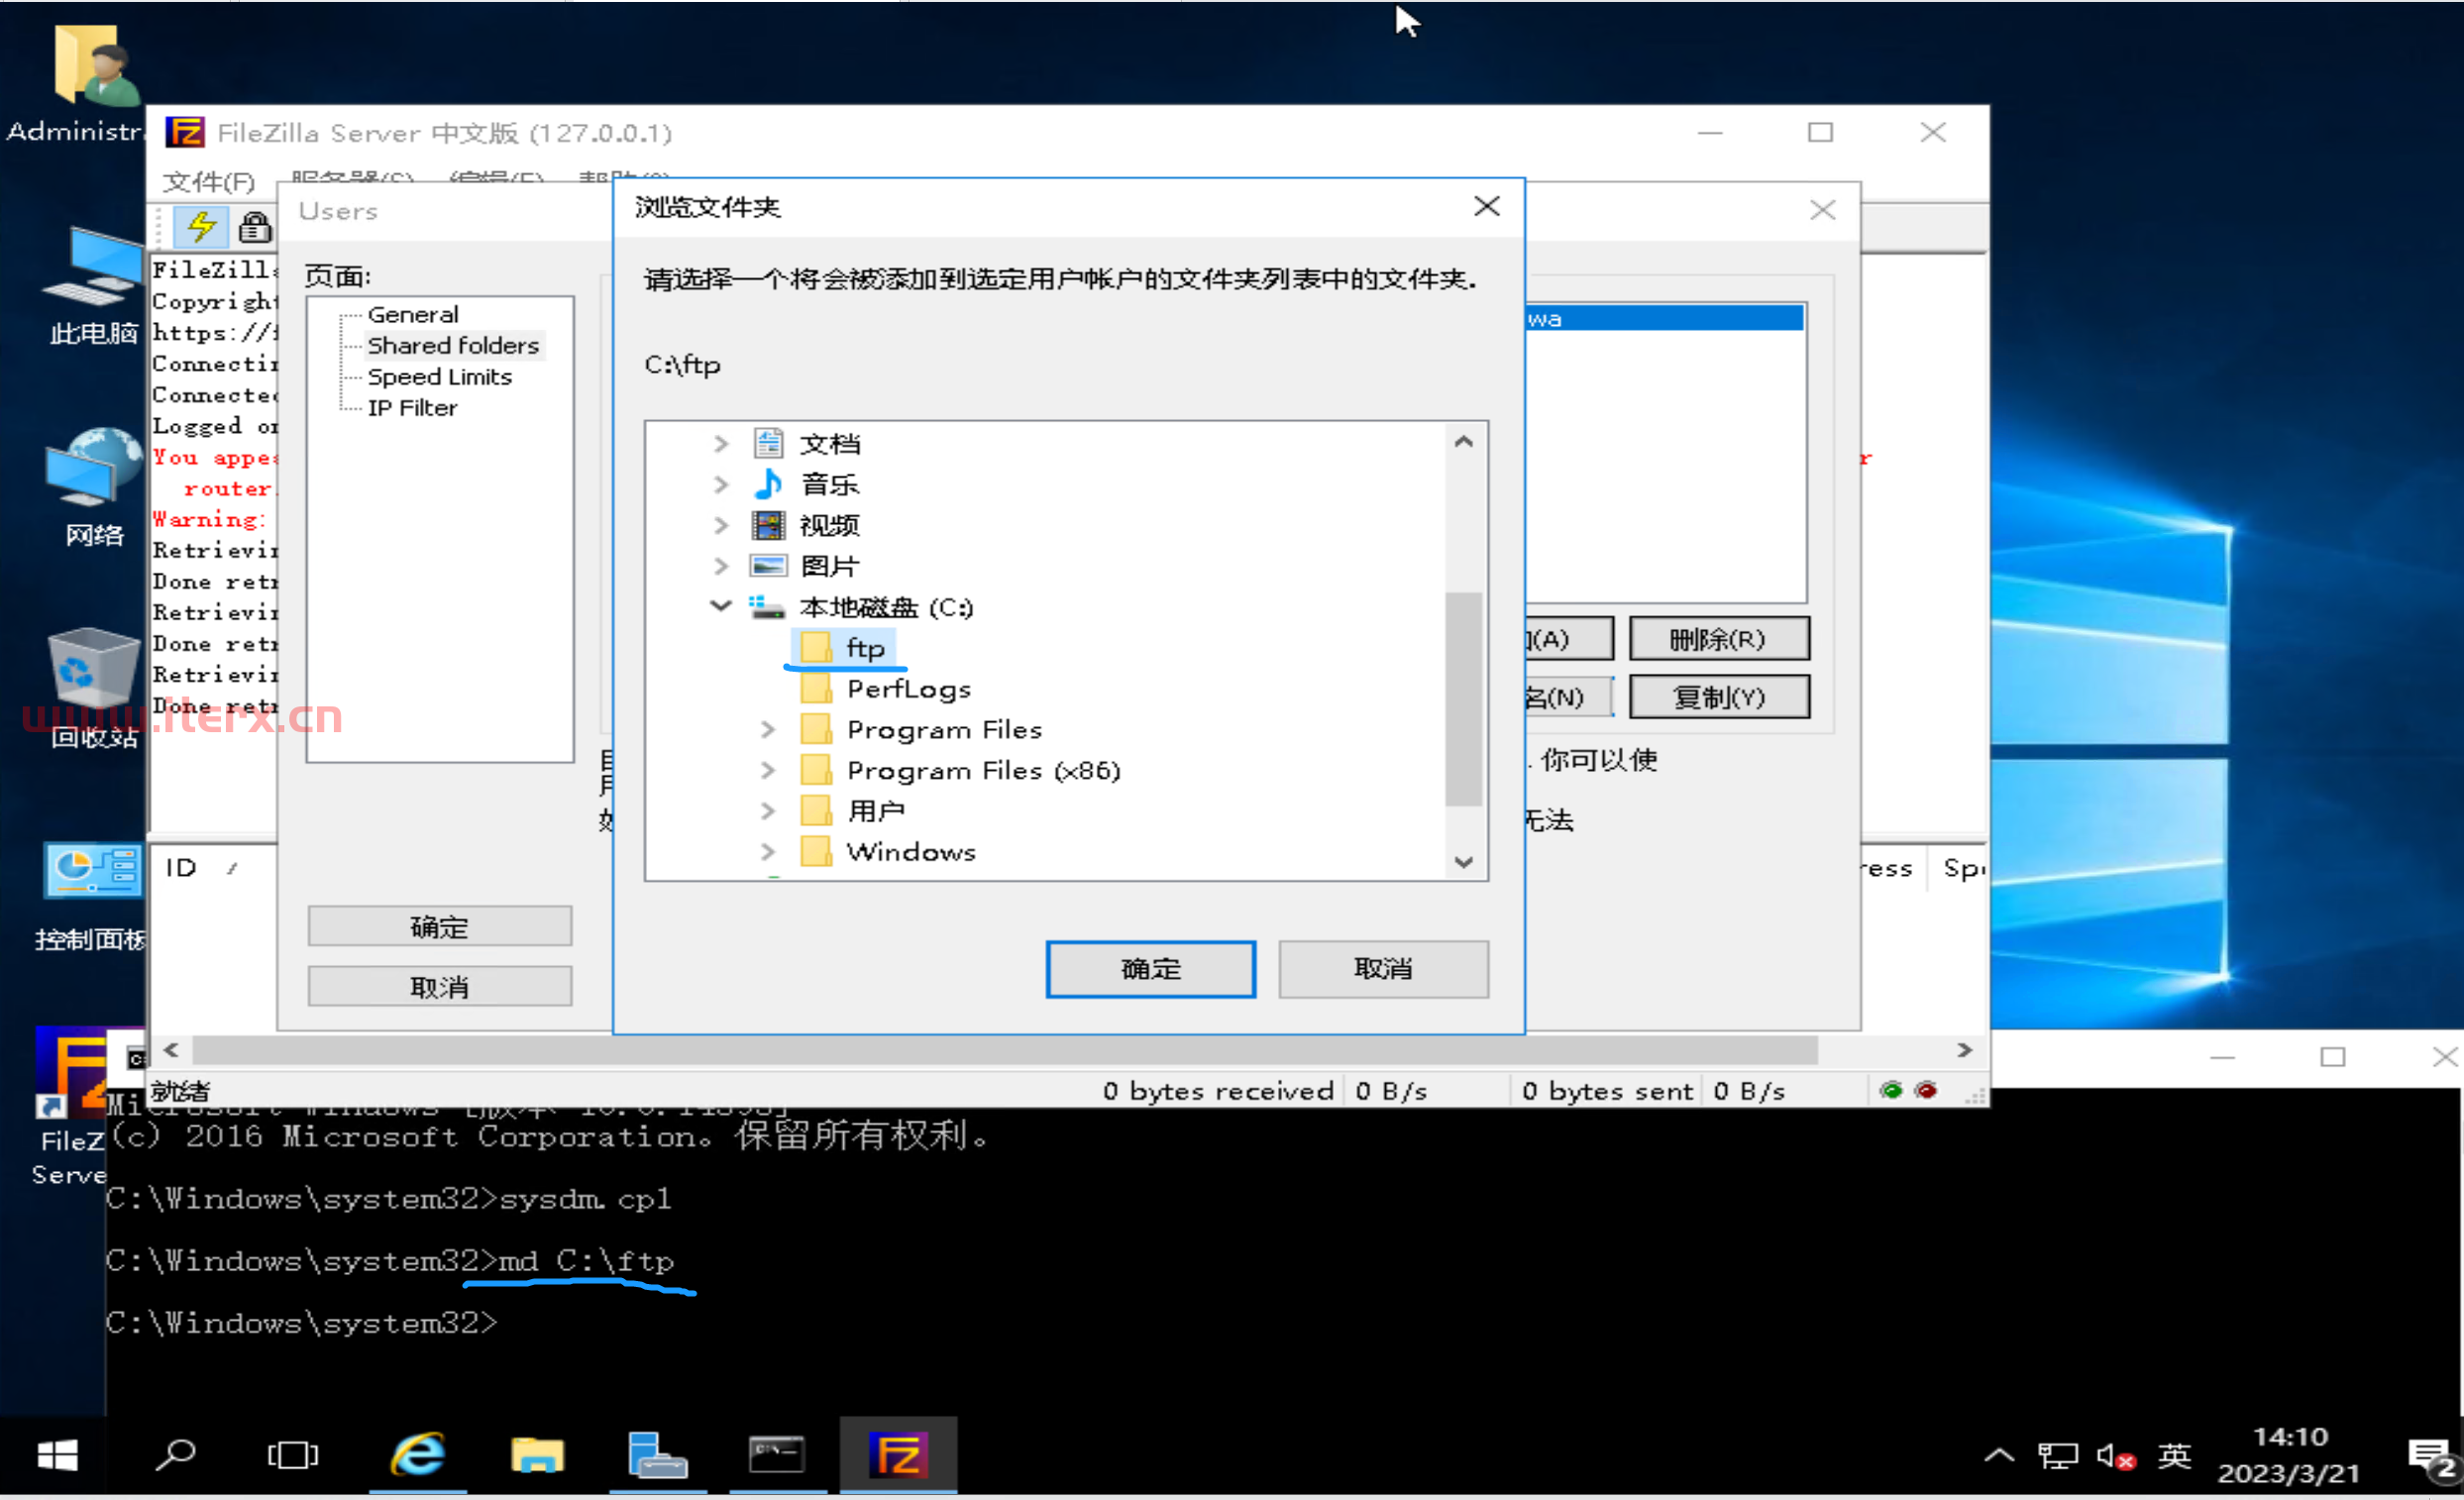Expand the 文档 node chevron
Viewport: 2464px width, 1500px height.
[721, 444]
